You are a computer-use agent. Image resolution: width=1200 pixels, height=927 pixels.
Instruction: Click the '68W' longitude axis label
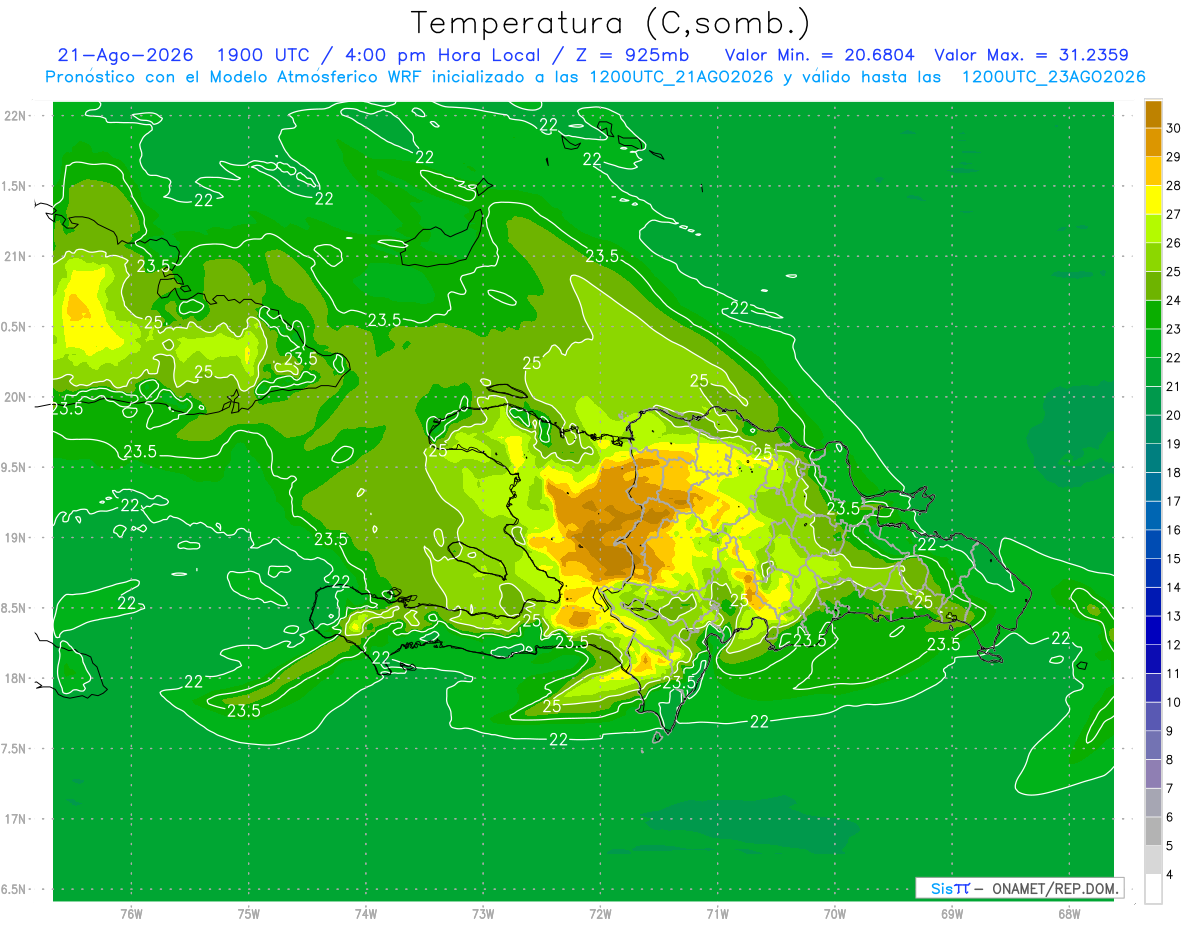tap(1068, 913)
